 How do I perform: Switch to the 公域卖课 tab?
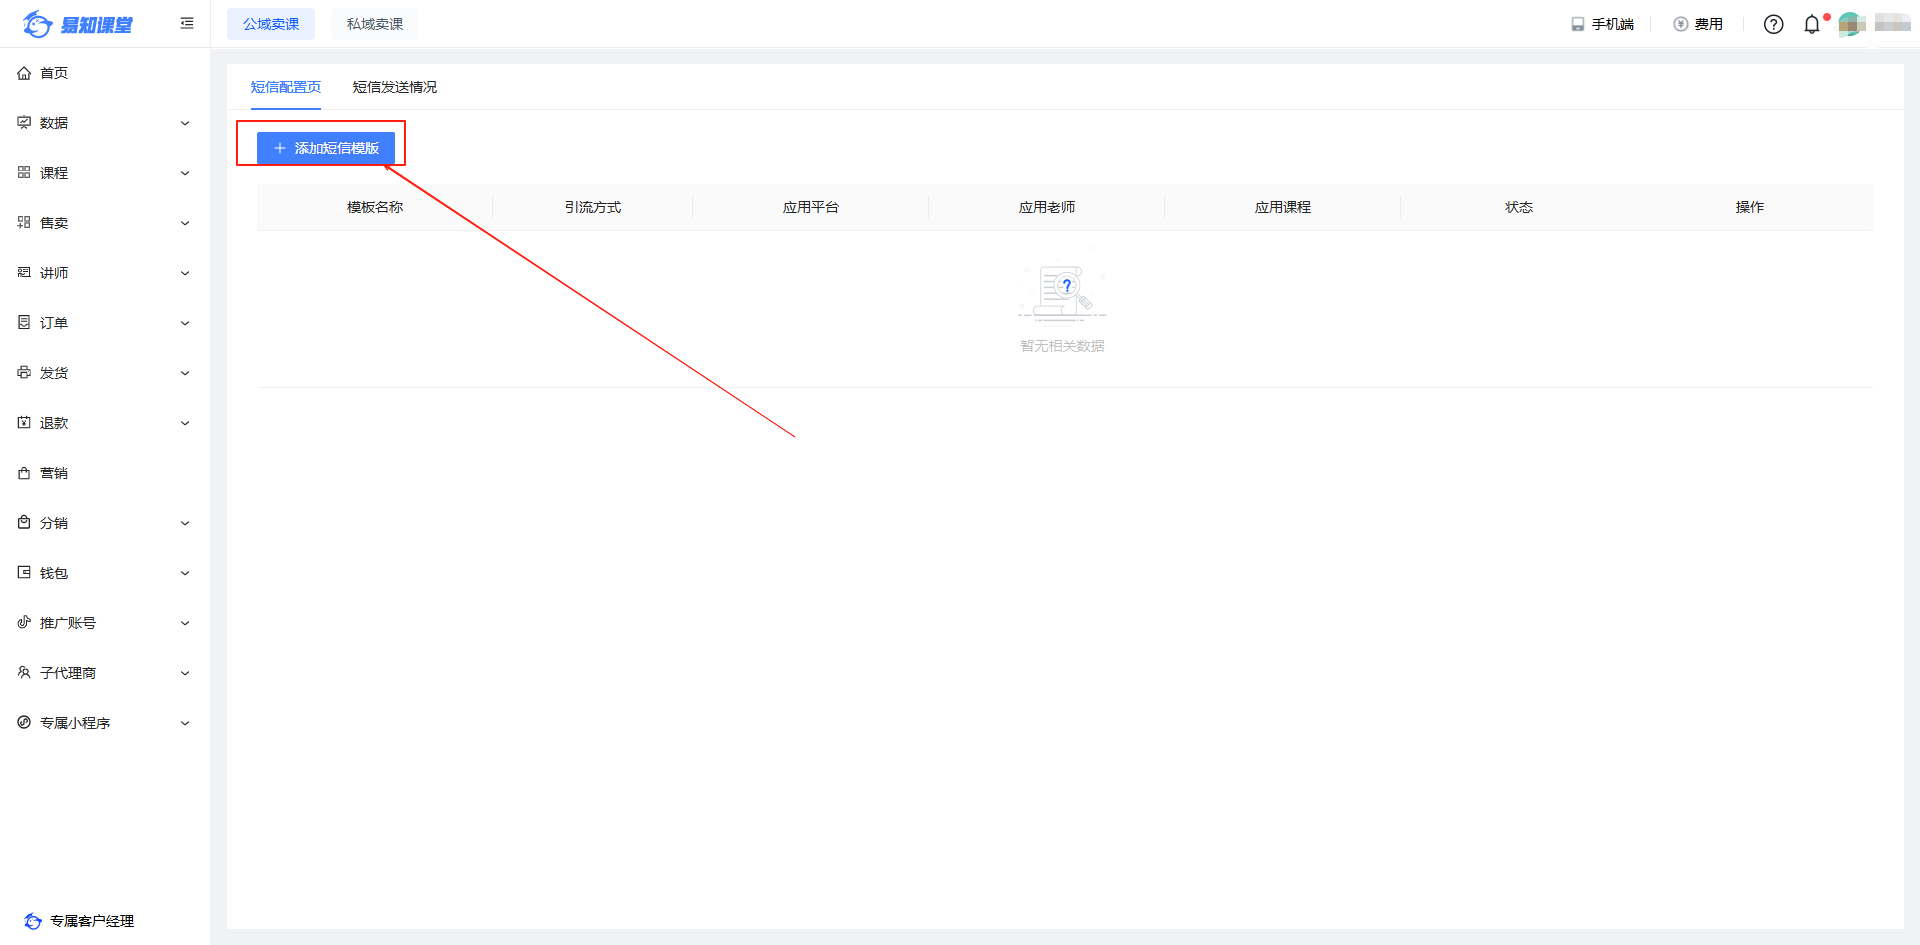point(271,24)
